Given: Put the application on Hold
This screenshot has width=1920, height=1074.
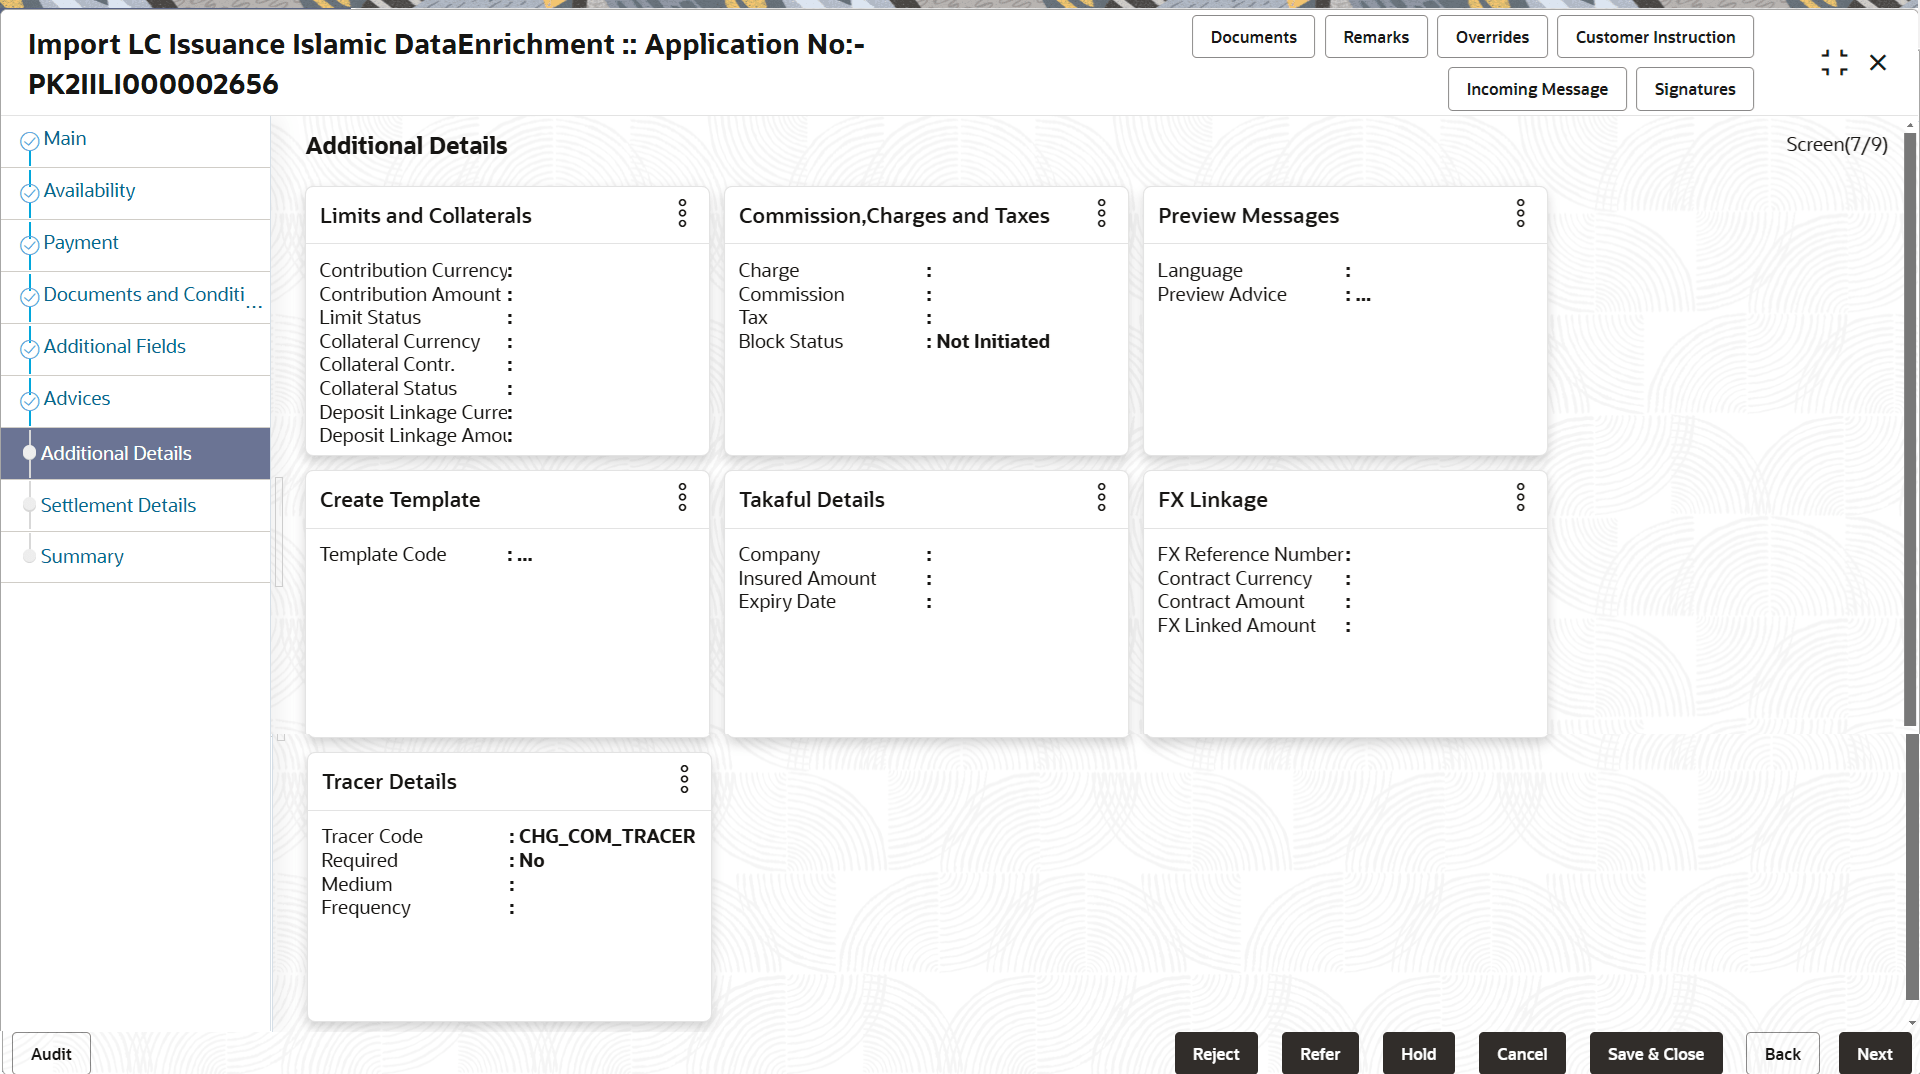Looking at the screenshot, I should click(1419, 1054).
